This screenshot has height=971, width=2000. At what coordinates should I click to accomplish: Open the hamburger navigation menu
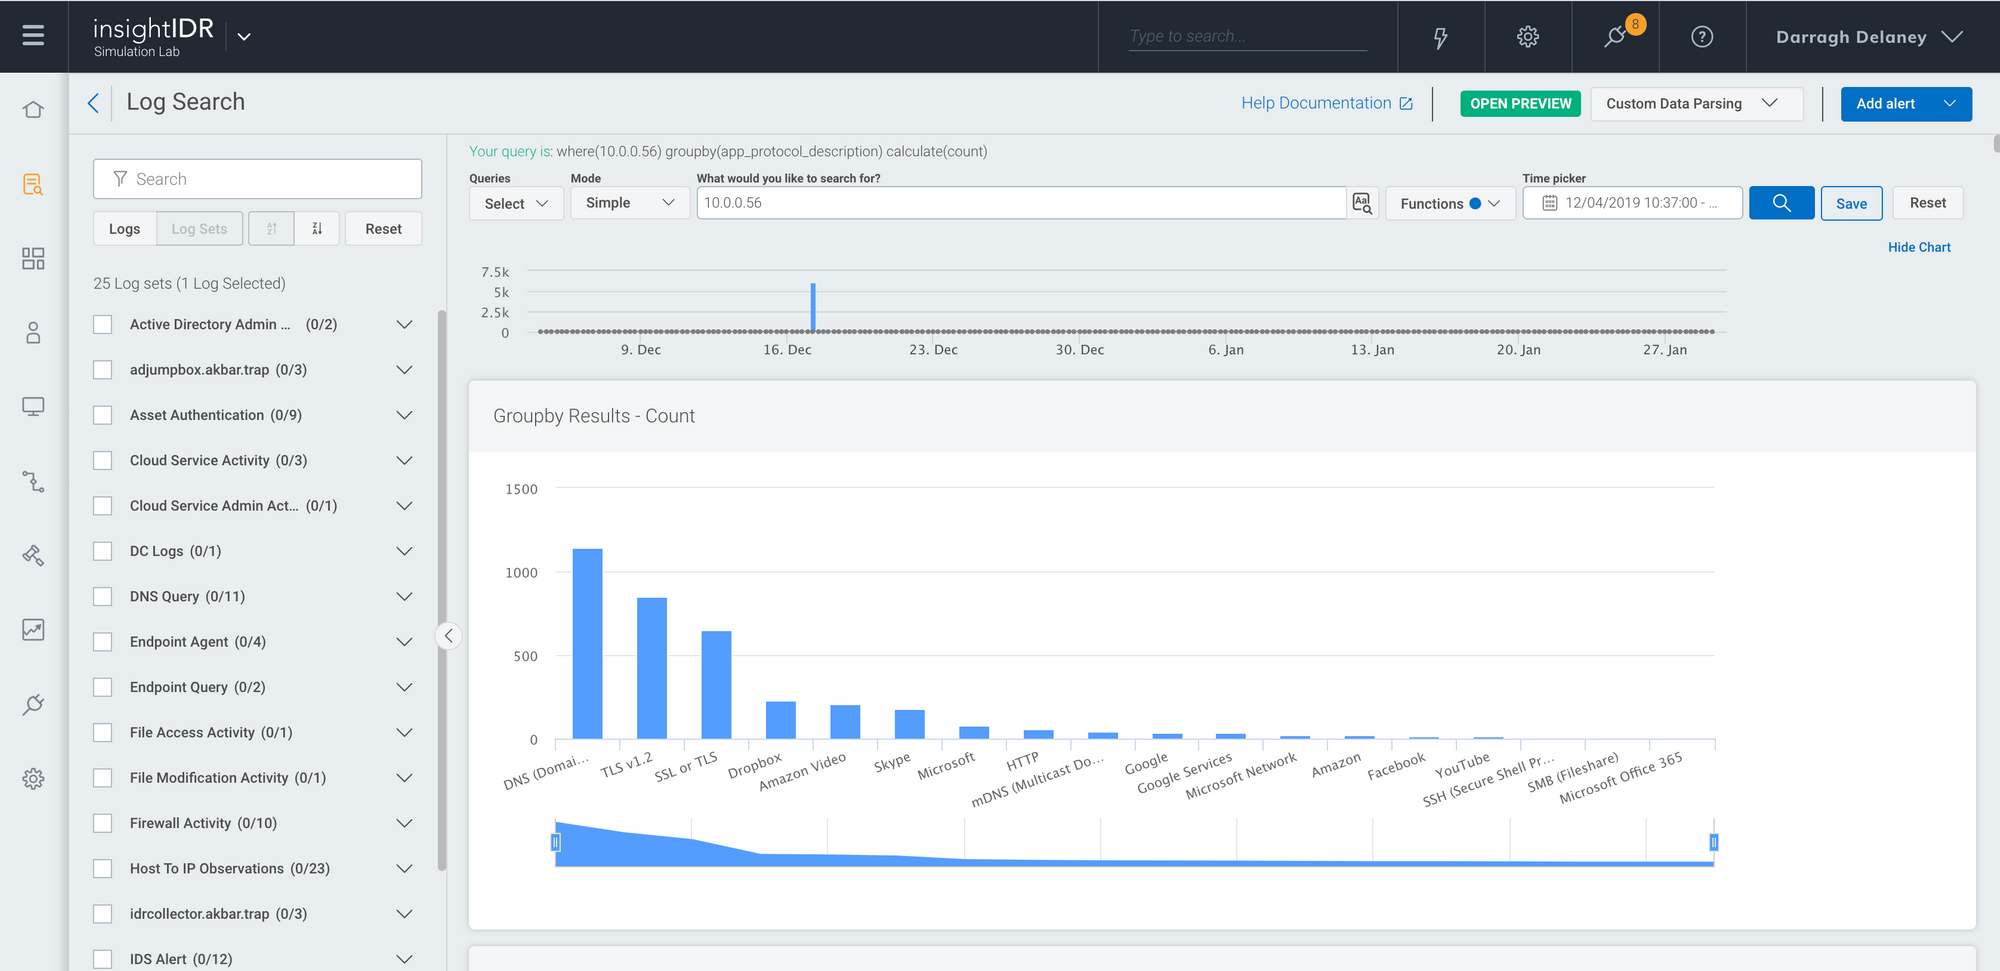point(33,36)
